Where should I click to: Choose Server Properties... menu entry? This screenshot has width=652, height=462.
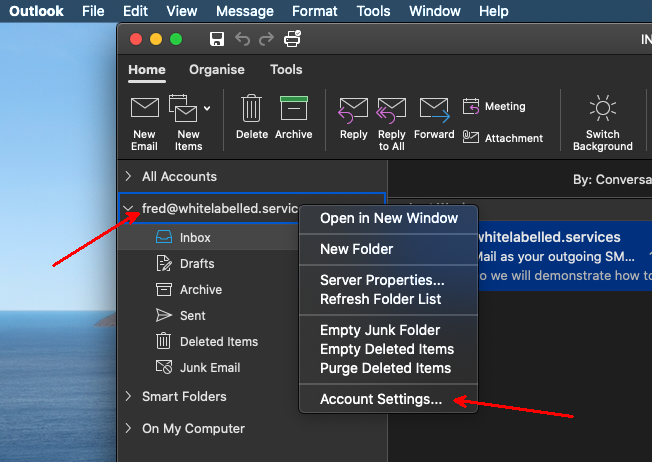388,280
